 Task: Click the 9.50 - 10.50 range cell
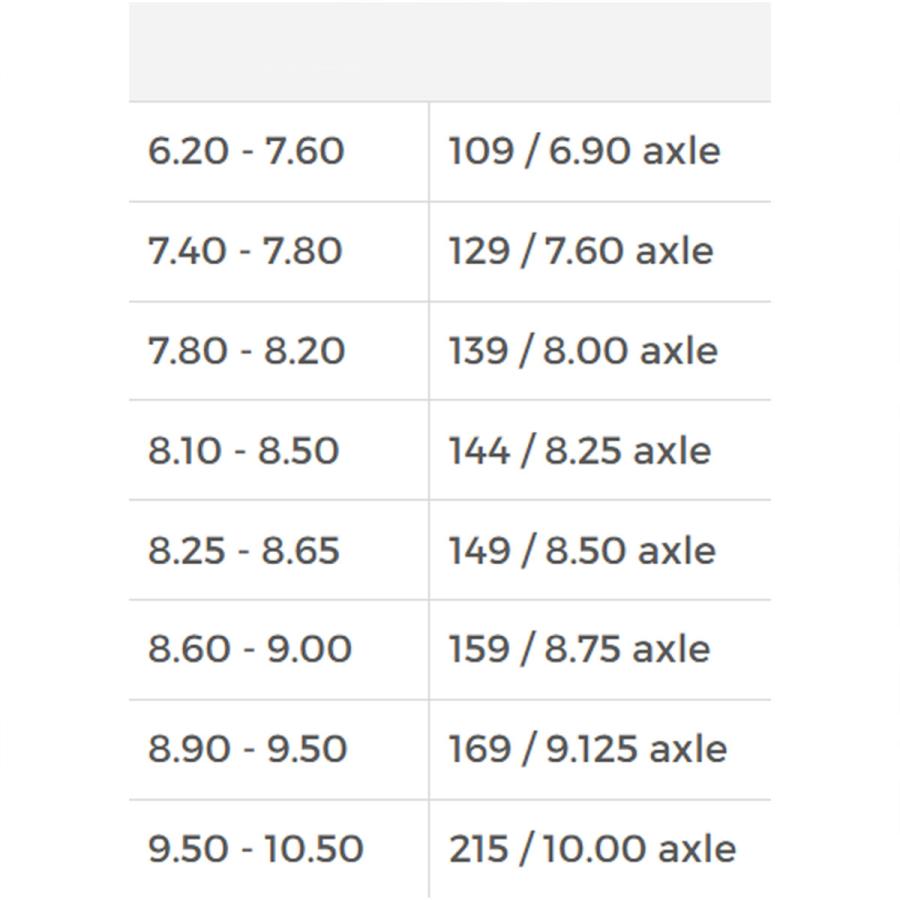[x=256, y=849]
